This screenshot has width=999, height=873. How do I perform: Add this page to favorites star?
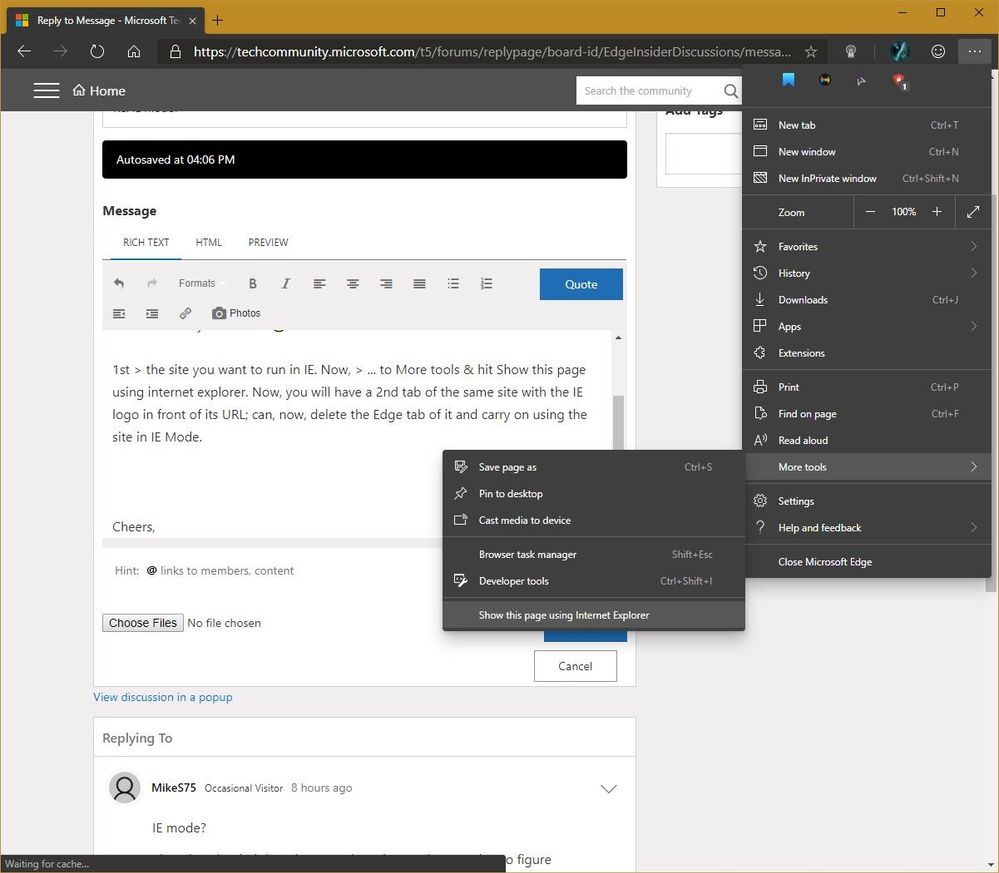pos(810,52)
